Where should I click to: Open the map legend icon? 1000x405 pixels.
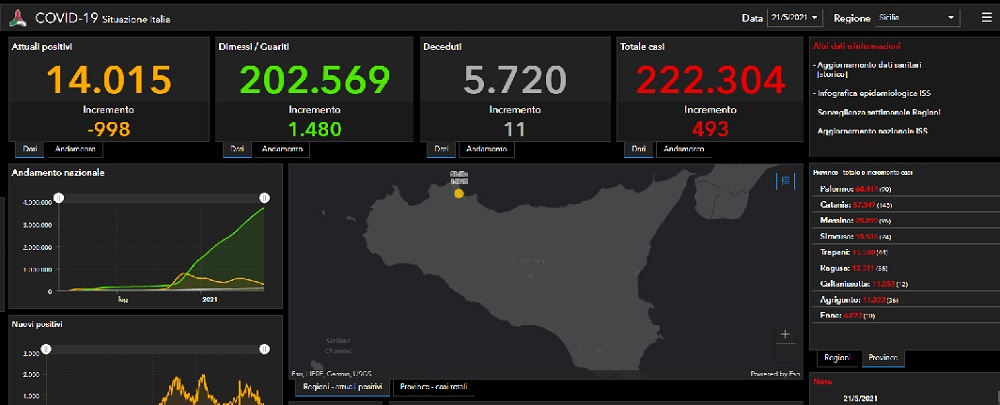pyautogui.click(x=785, y=180)
